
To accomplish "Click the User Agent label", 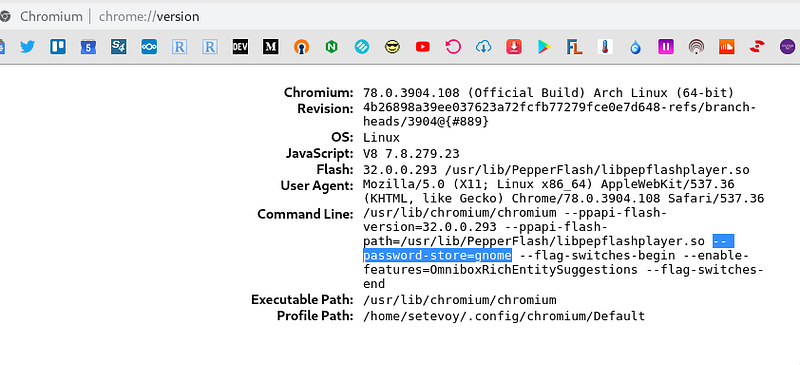I will 317,185.
